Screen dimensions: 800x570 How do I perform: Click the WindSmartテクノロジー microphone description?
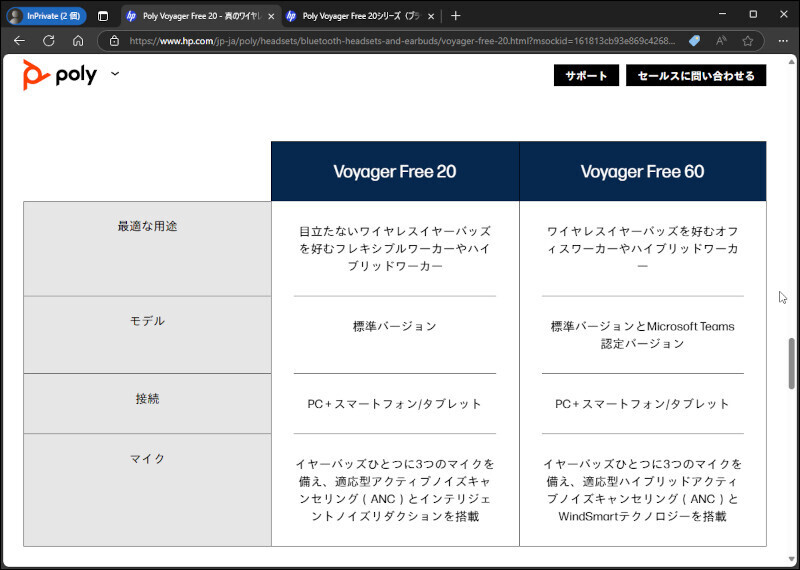tap(643, 490)
